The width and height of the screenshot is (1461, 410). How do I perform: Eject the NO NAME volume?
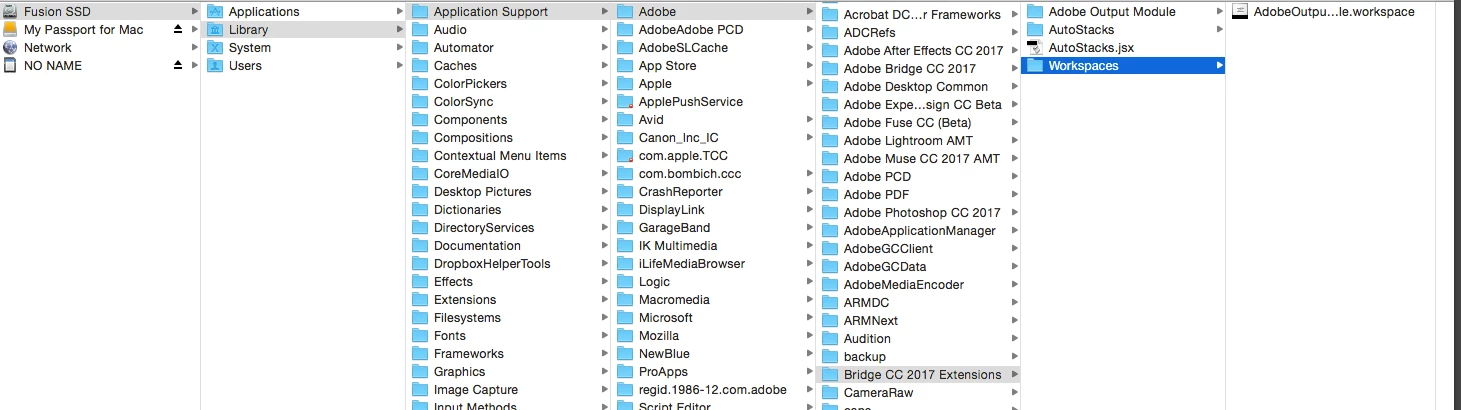[178, 66]
